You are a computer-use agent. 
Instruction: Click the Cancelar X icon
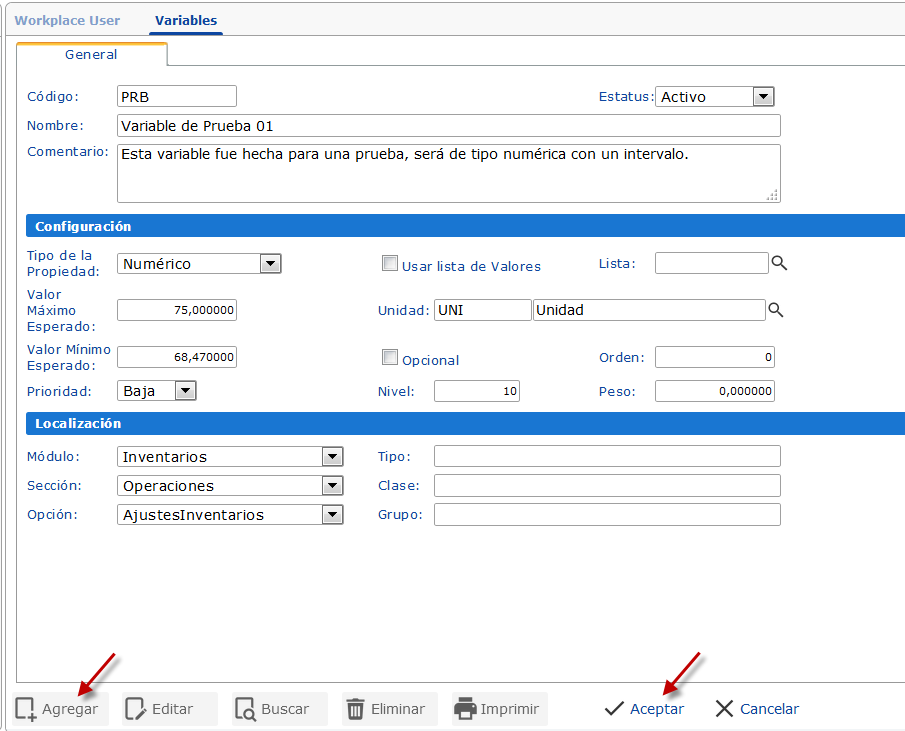point(725,709)
